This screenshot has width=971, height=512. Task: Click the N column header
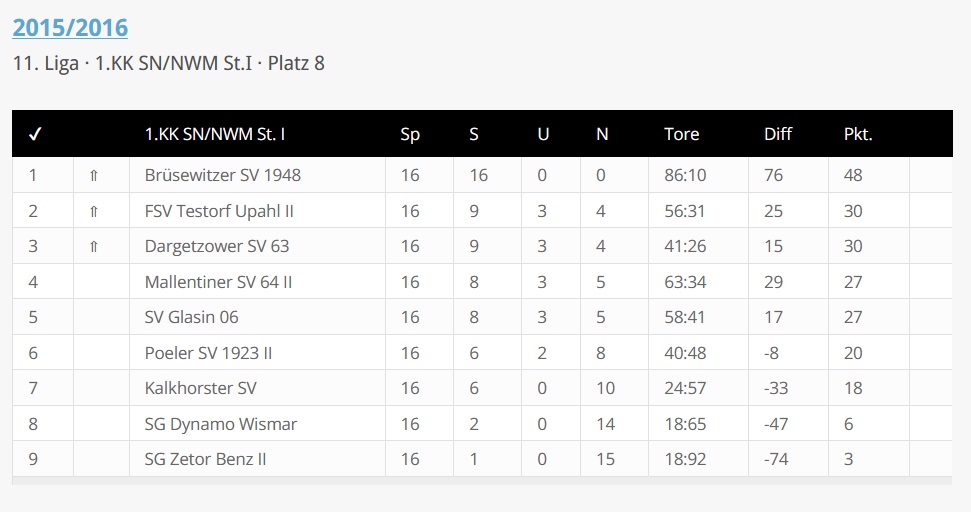tap(602, 134)
